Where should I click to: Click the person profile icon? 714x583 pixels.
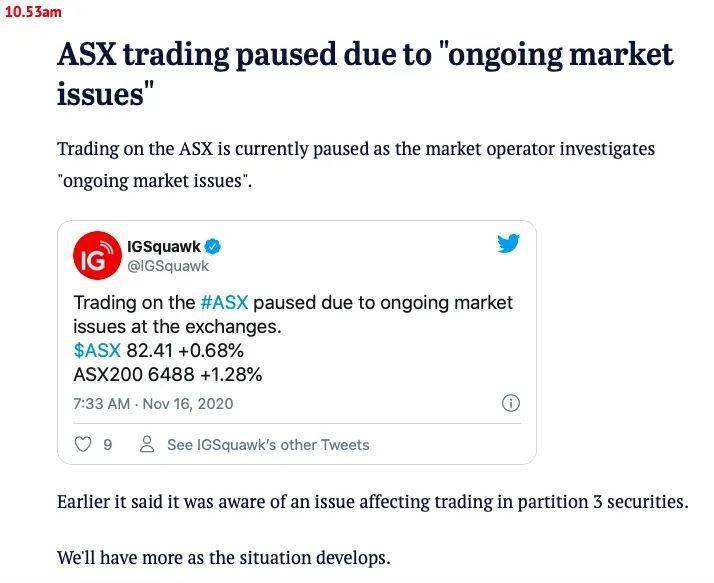[147, 444]
